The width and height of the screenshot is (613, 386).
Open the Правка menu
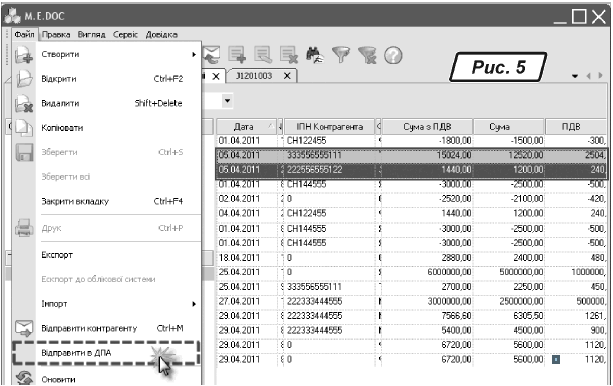(x=56, y=34)
